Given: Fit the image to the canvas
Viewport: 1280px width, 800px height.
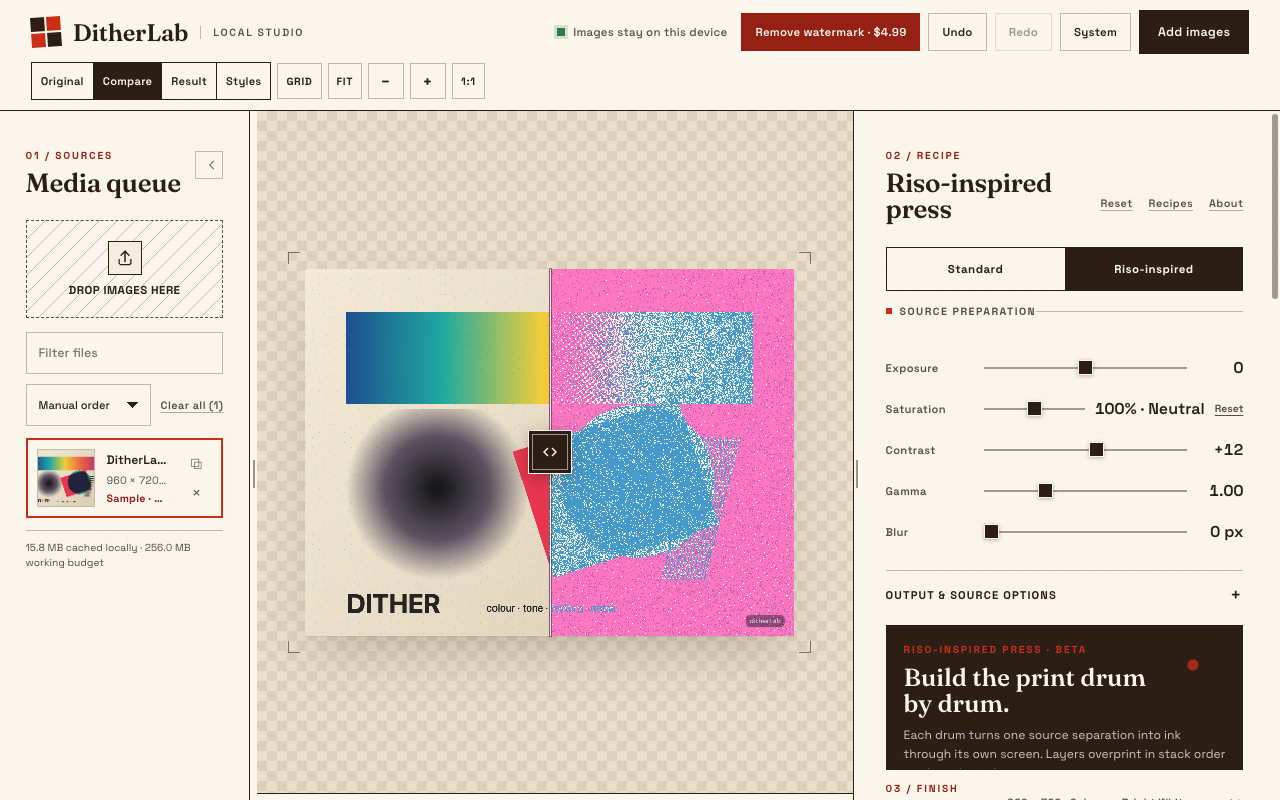Looking at the screenshot, I should (x=344, y=82).
